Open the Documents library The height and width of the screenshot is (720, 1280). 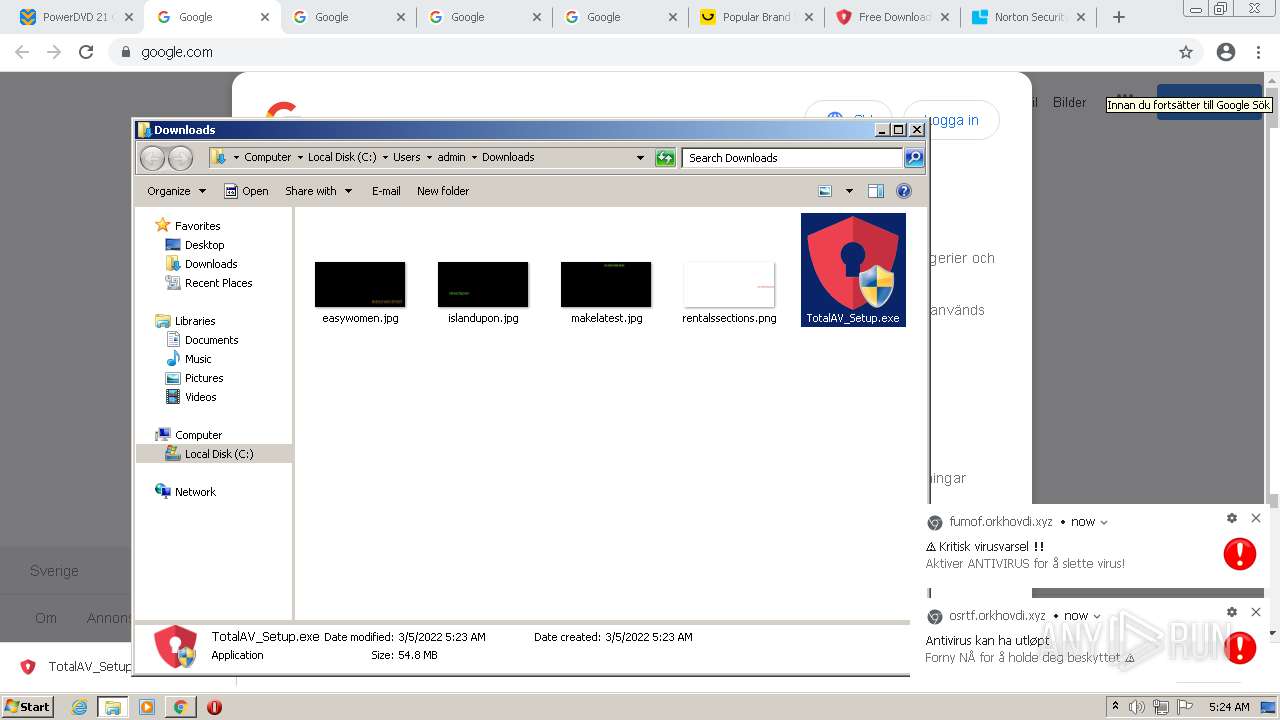211,340
